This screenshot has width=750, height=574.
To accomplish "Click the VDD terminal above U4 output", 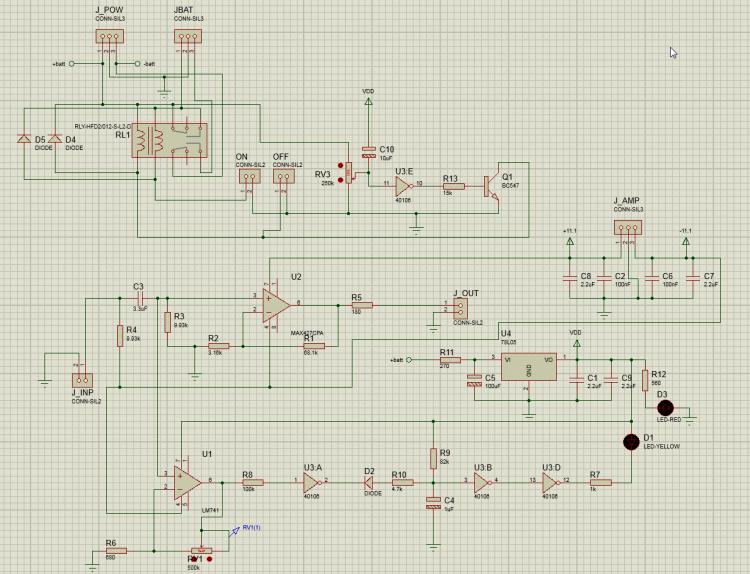I will pyautogui.click(x=576, y=343).
